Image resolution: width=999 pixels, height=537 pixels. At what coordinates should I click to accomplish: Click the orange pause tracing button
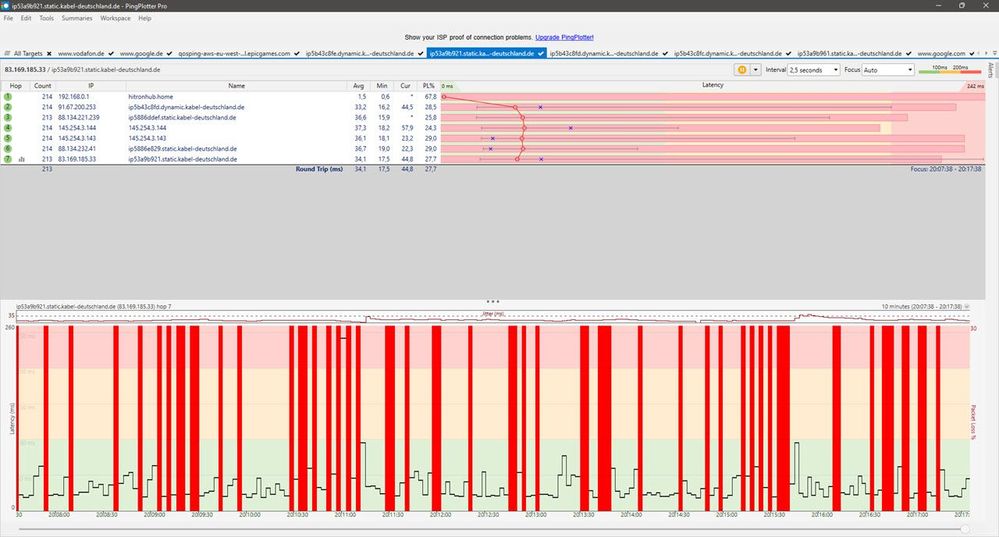tap(741, 70)
